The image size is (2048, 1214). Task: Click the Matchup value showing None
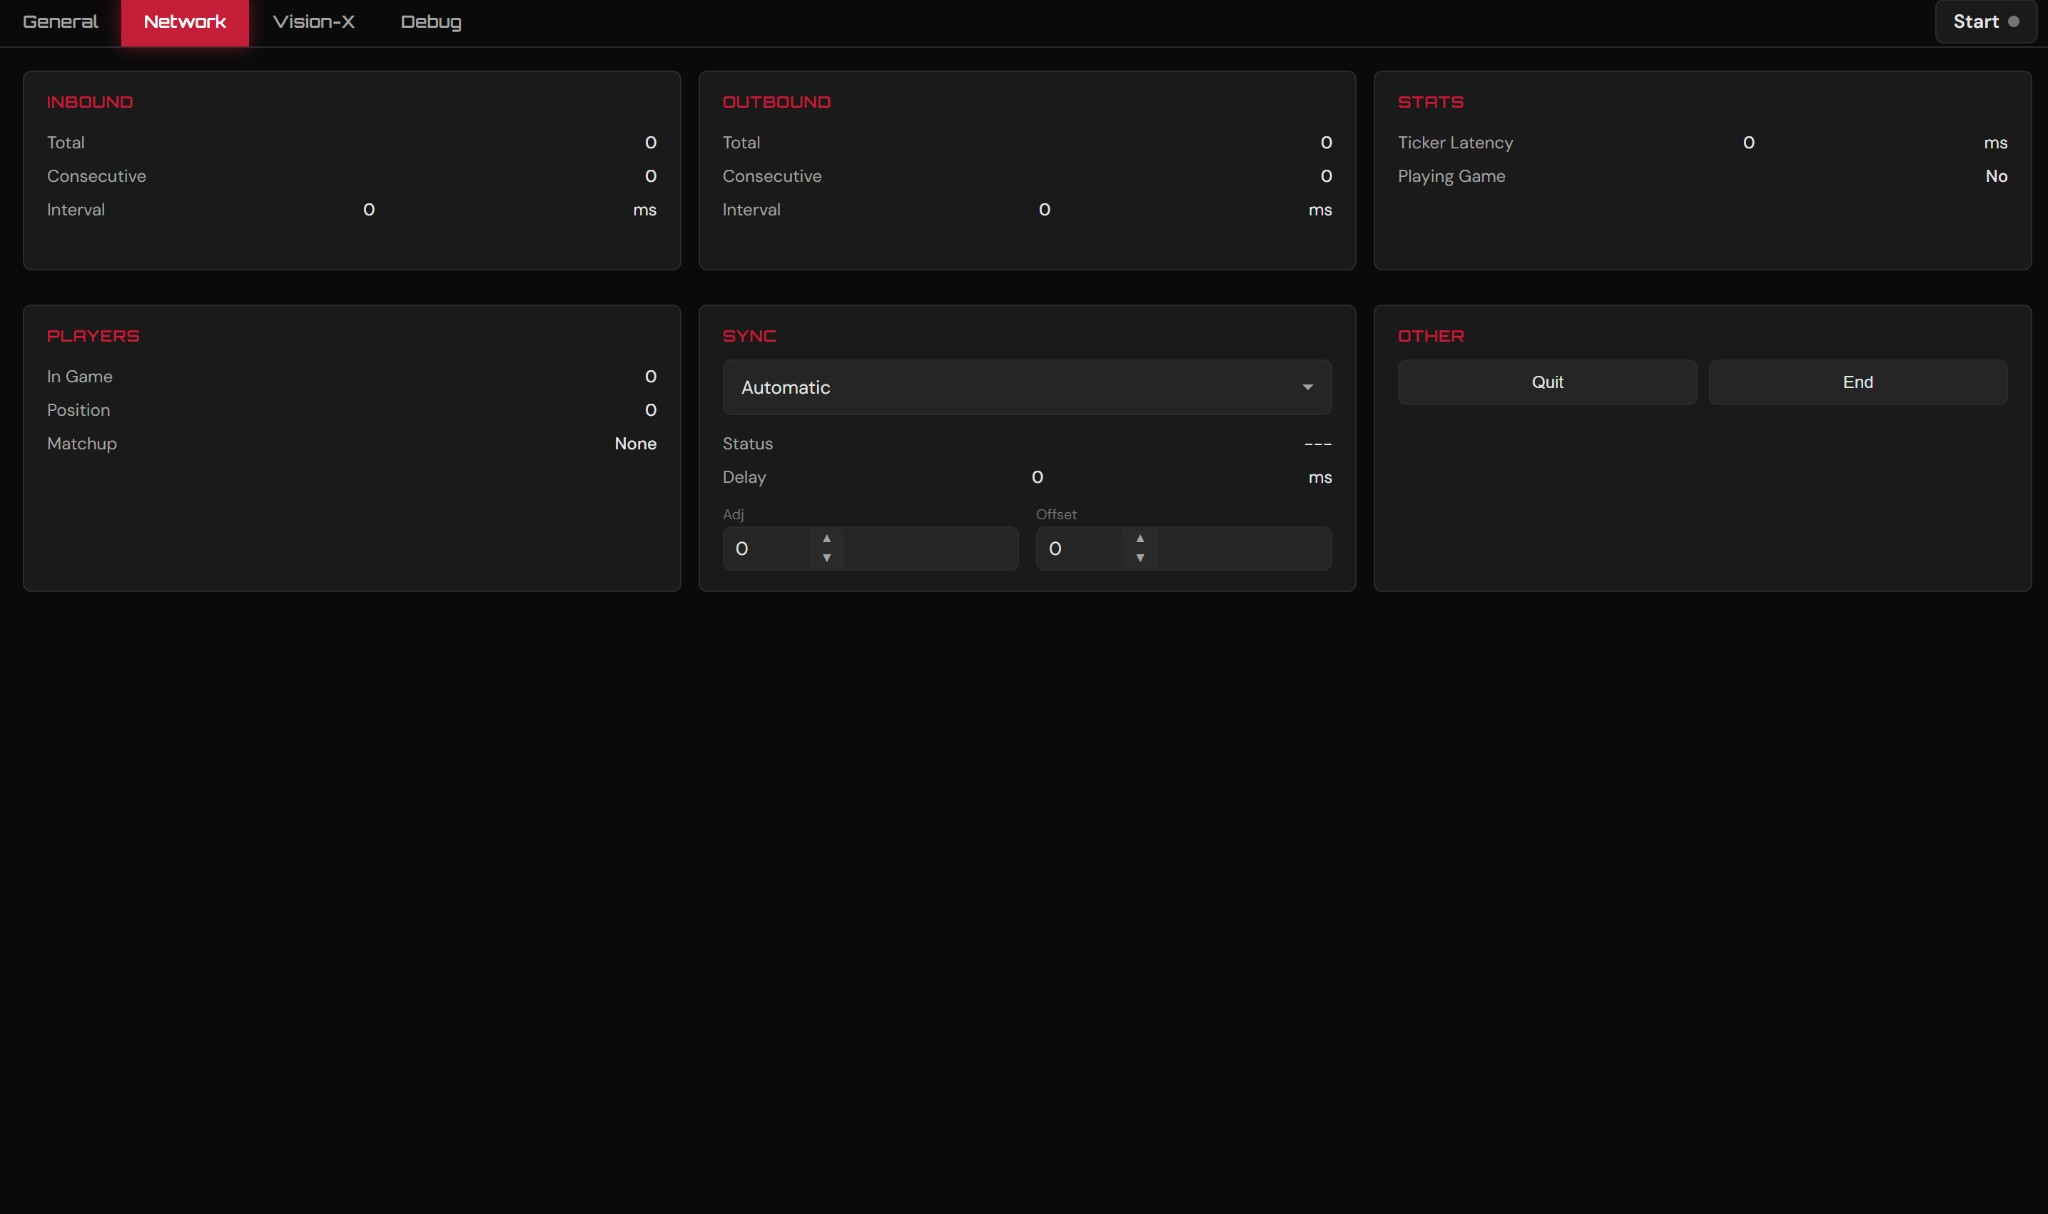tap(635, 443)
